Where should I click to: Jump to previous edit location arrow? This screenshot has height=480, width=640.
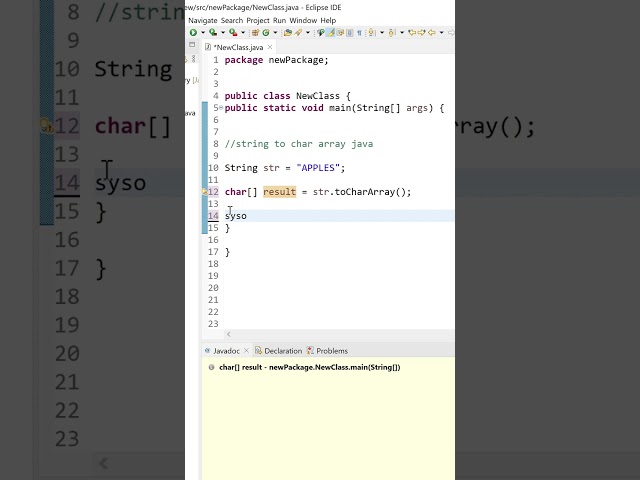[412, 32]
